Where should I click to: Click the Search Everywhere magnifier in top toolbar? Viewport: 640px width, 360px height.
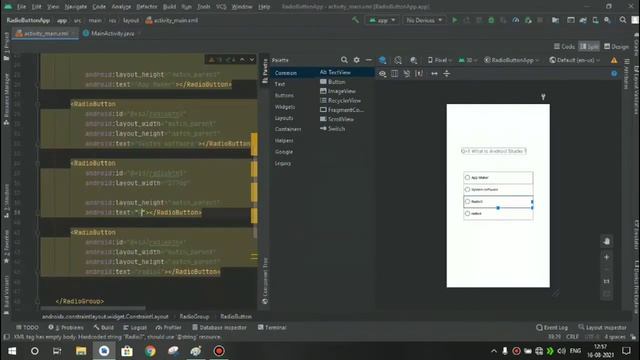point(622,20)
